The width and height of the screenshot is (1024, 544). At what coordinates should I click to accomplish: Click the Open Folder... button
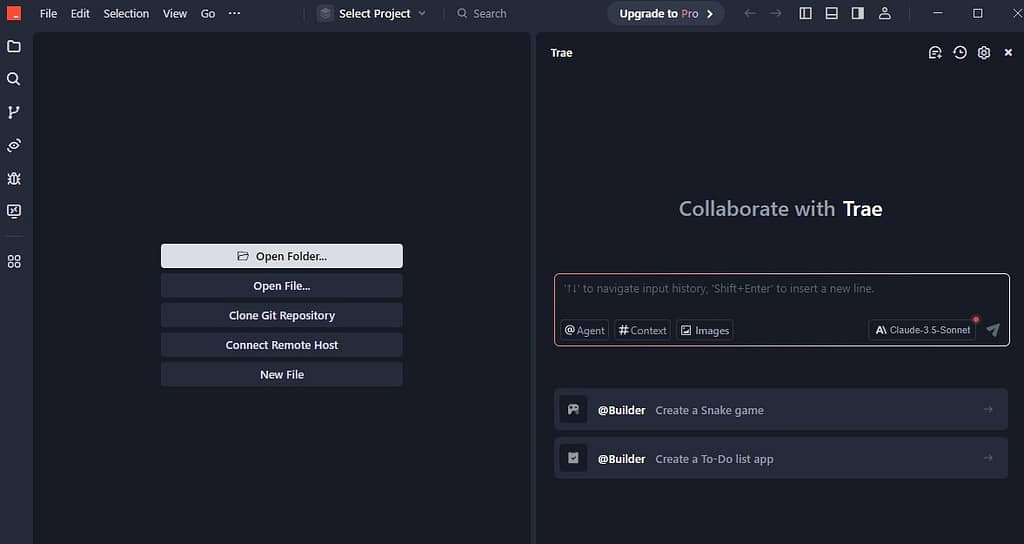pyautogui.click(x=281, y=256)
